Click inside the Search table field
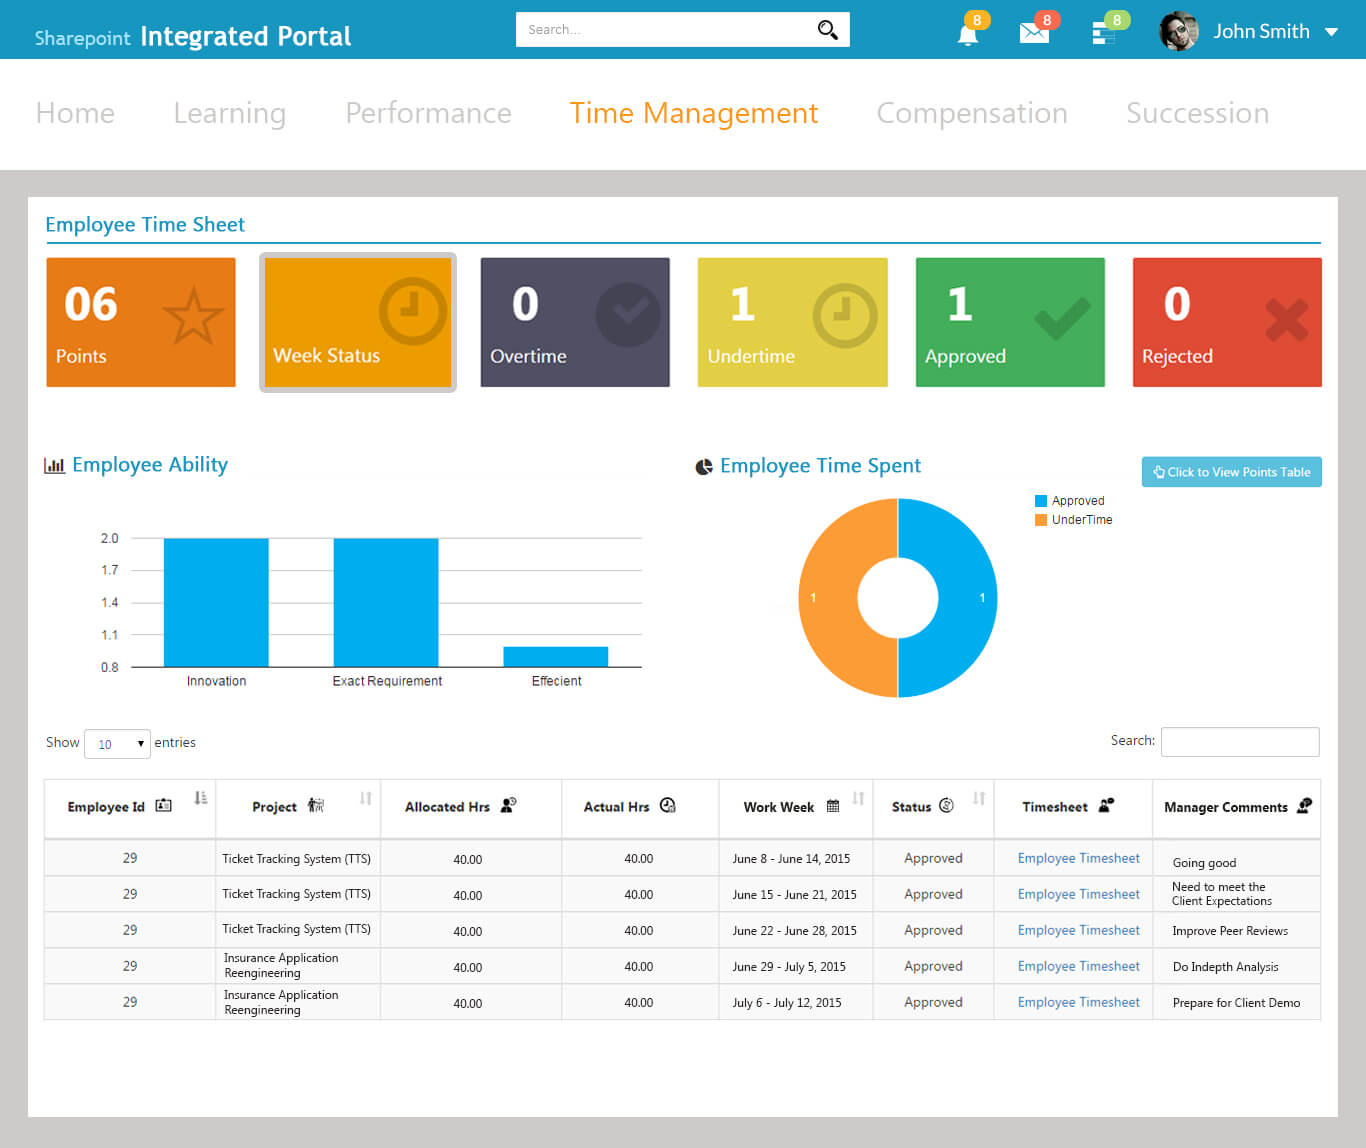This screenshot has height=1148, width=1366. point(1240,741)
